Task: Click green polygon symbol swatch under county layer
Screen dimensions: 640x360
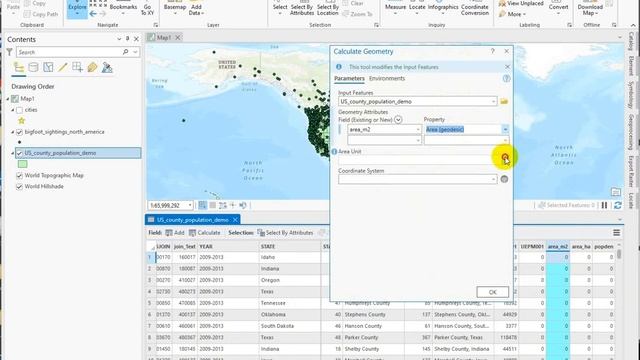Action: 22,164
